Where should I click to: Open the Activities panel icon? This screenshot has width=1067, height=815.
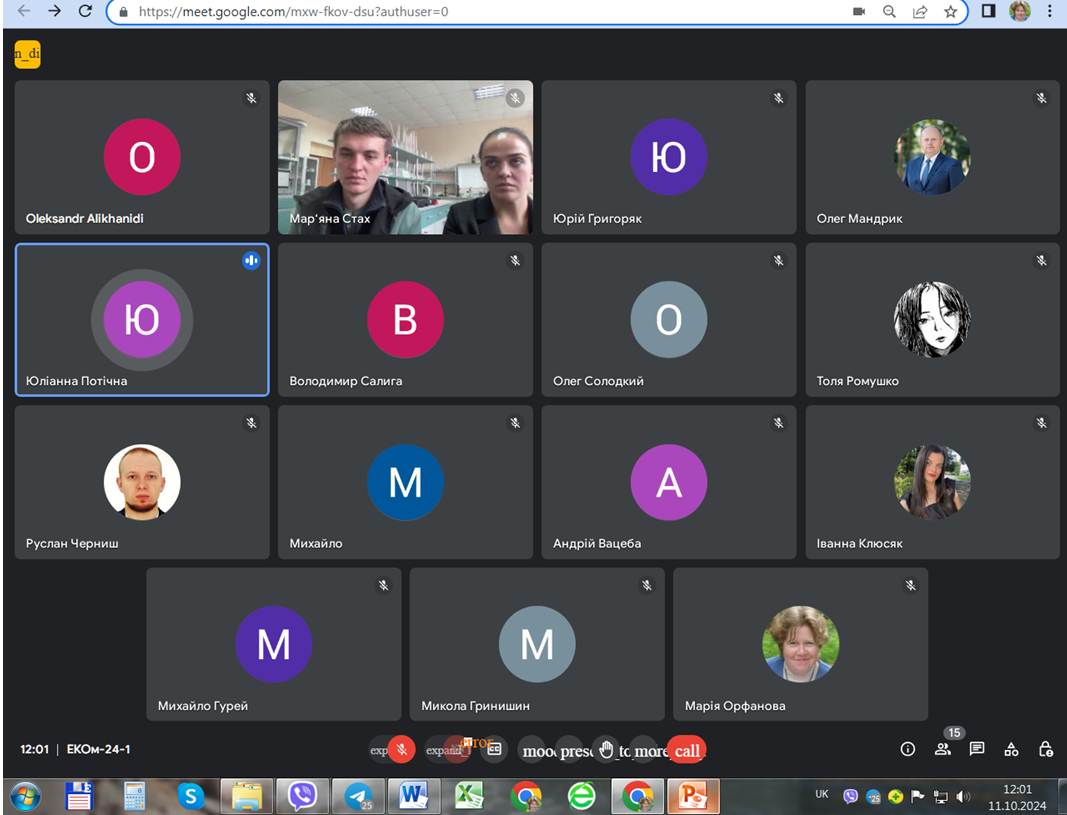pos(1011,749)
